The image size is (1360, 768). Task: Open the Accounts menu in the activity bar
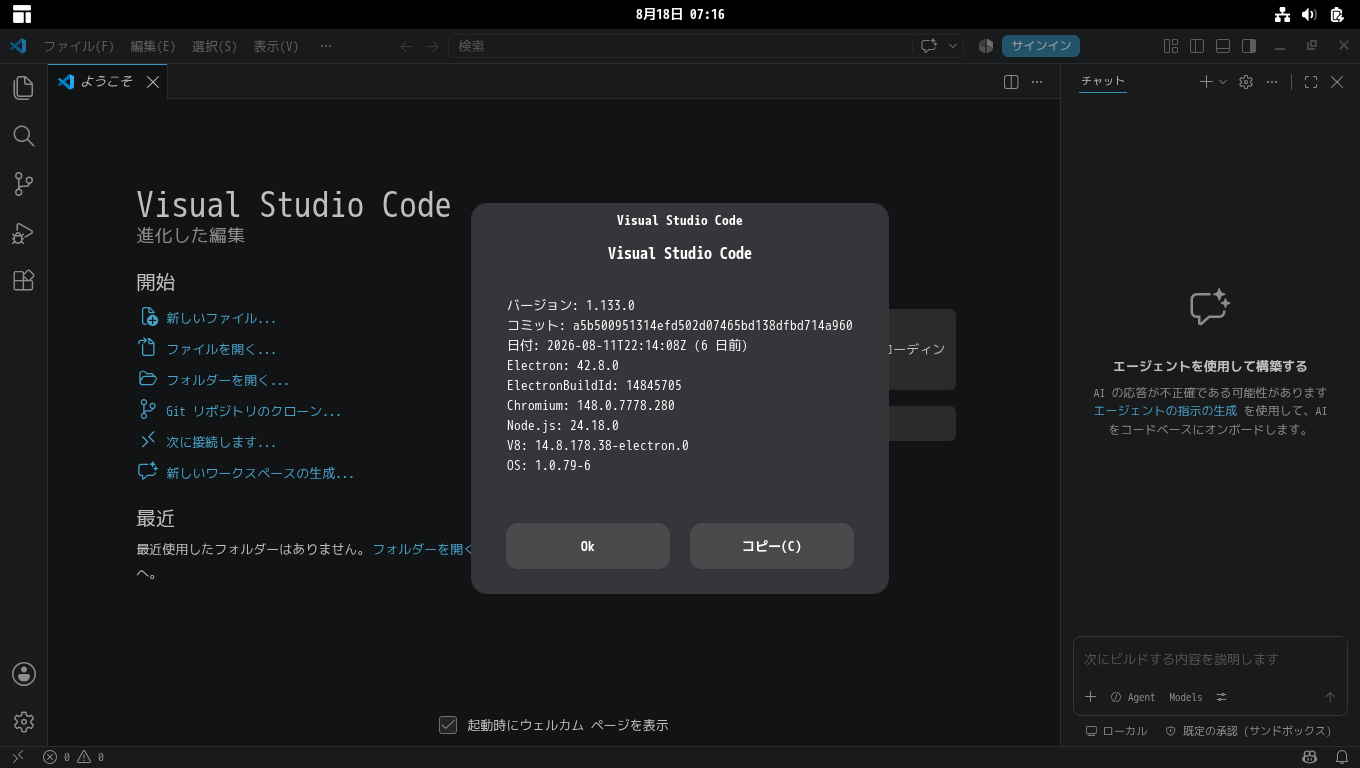point(24,674)
